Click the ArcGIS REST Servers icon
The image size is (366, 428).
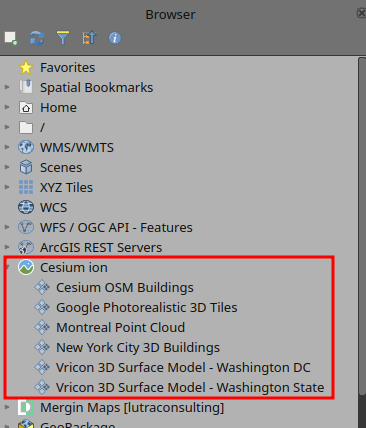click(26, 247)
